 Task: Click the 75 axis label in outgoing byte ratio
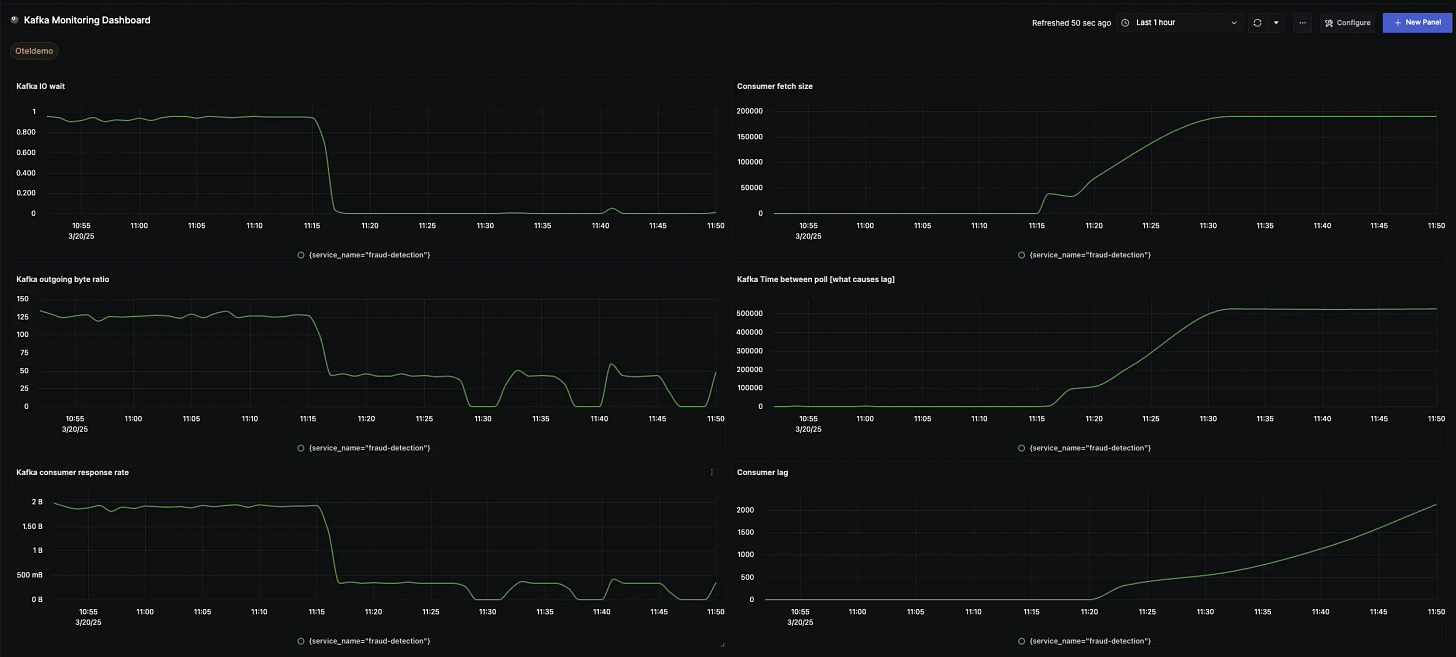(x=24, y=352)
